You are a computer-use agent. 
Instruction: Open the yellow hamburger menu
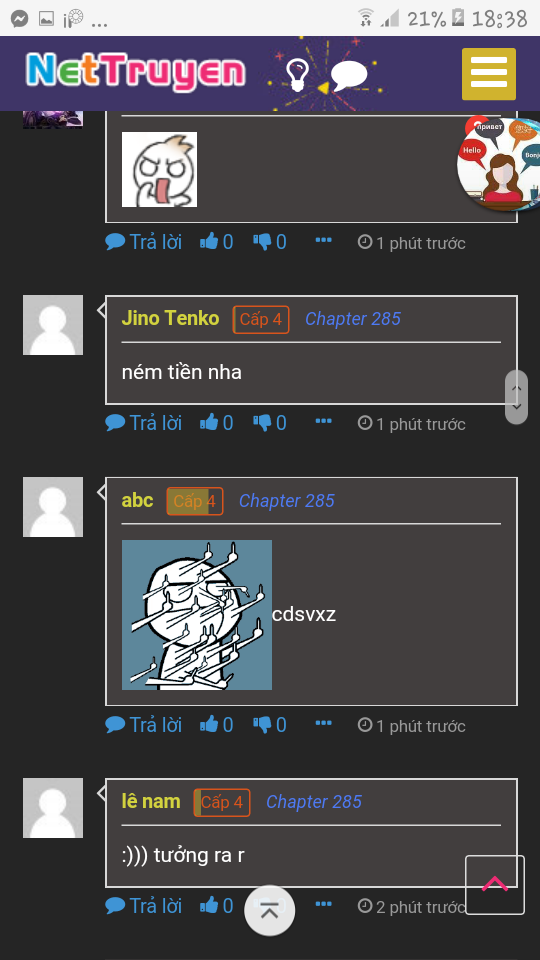[489, 73]
